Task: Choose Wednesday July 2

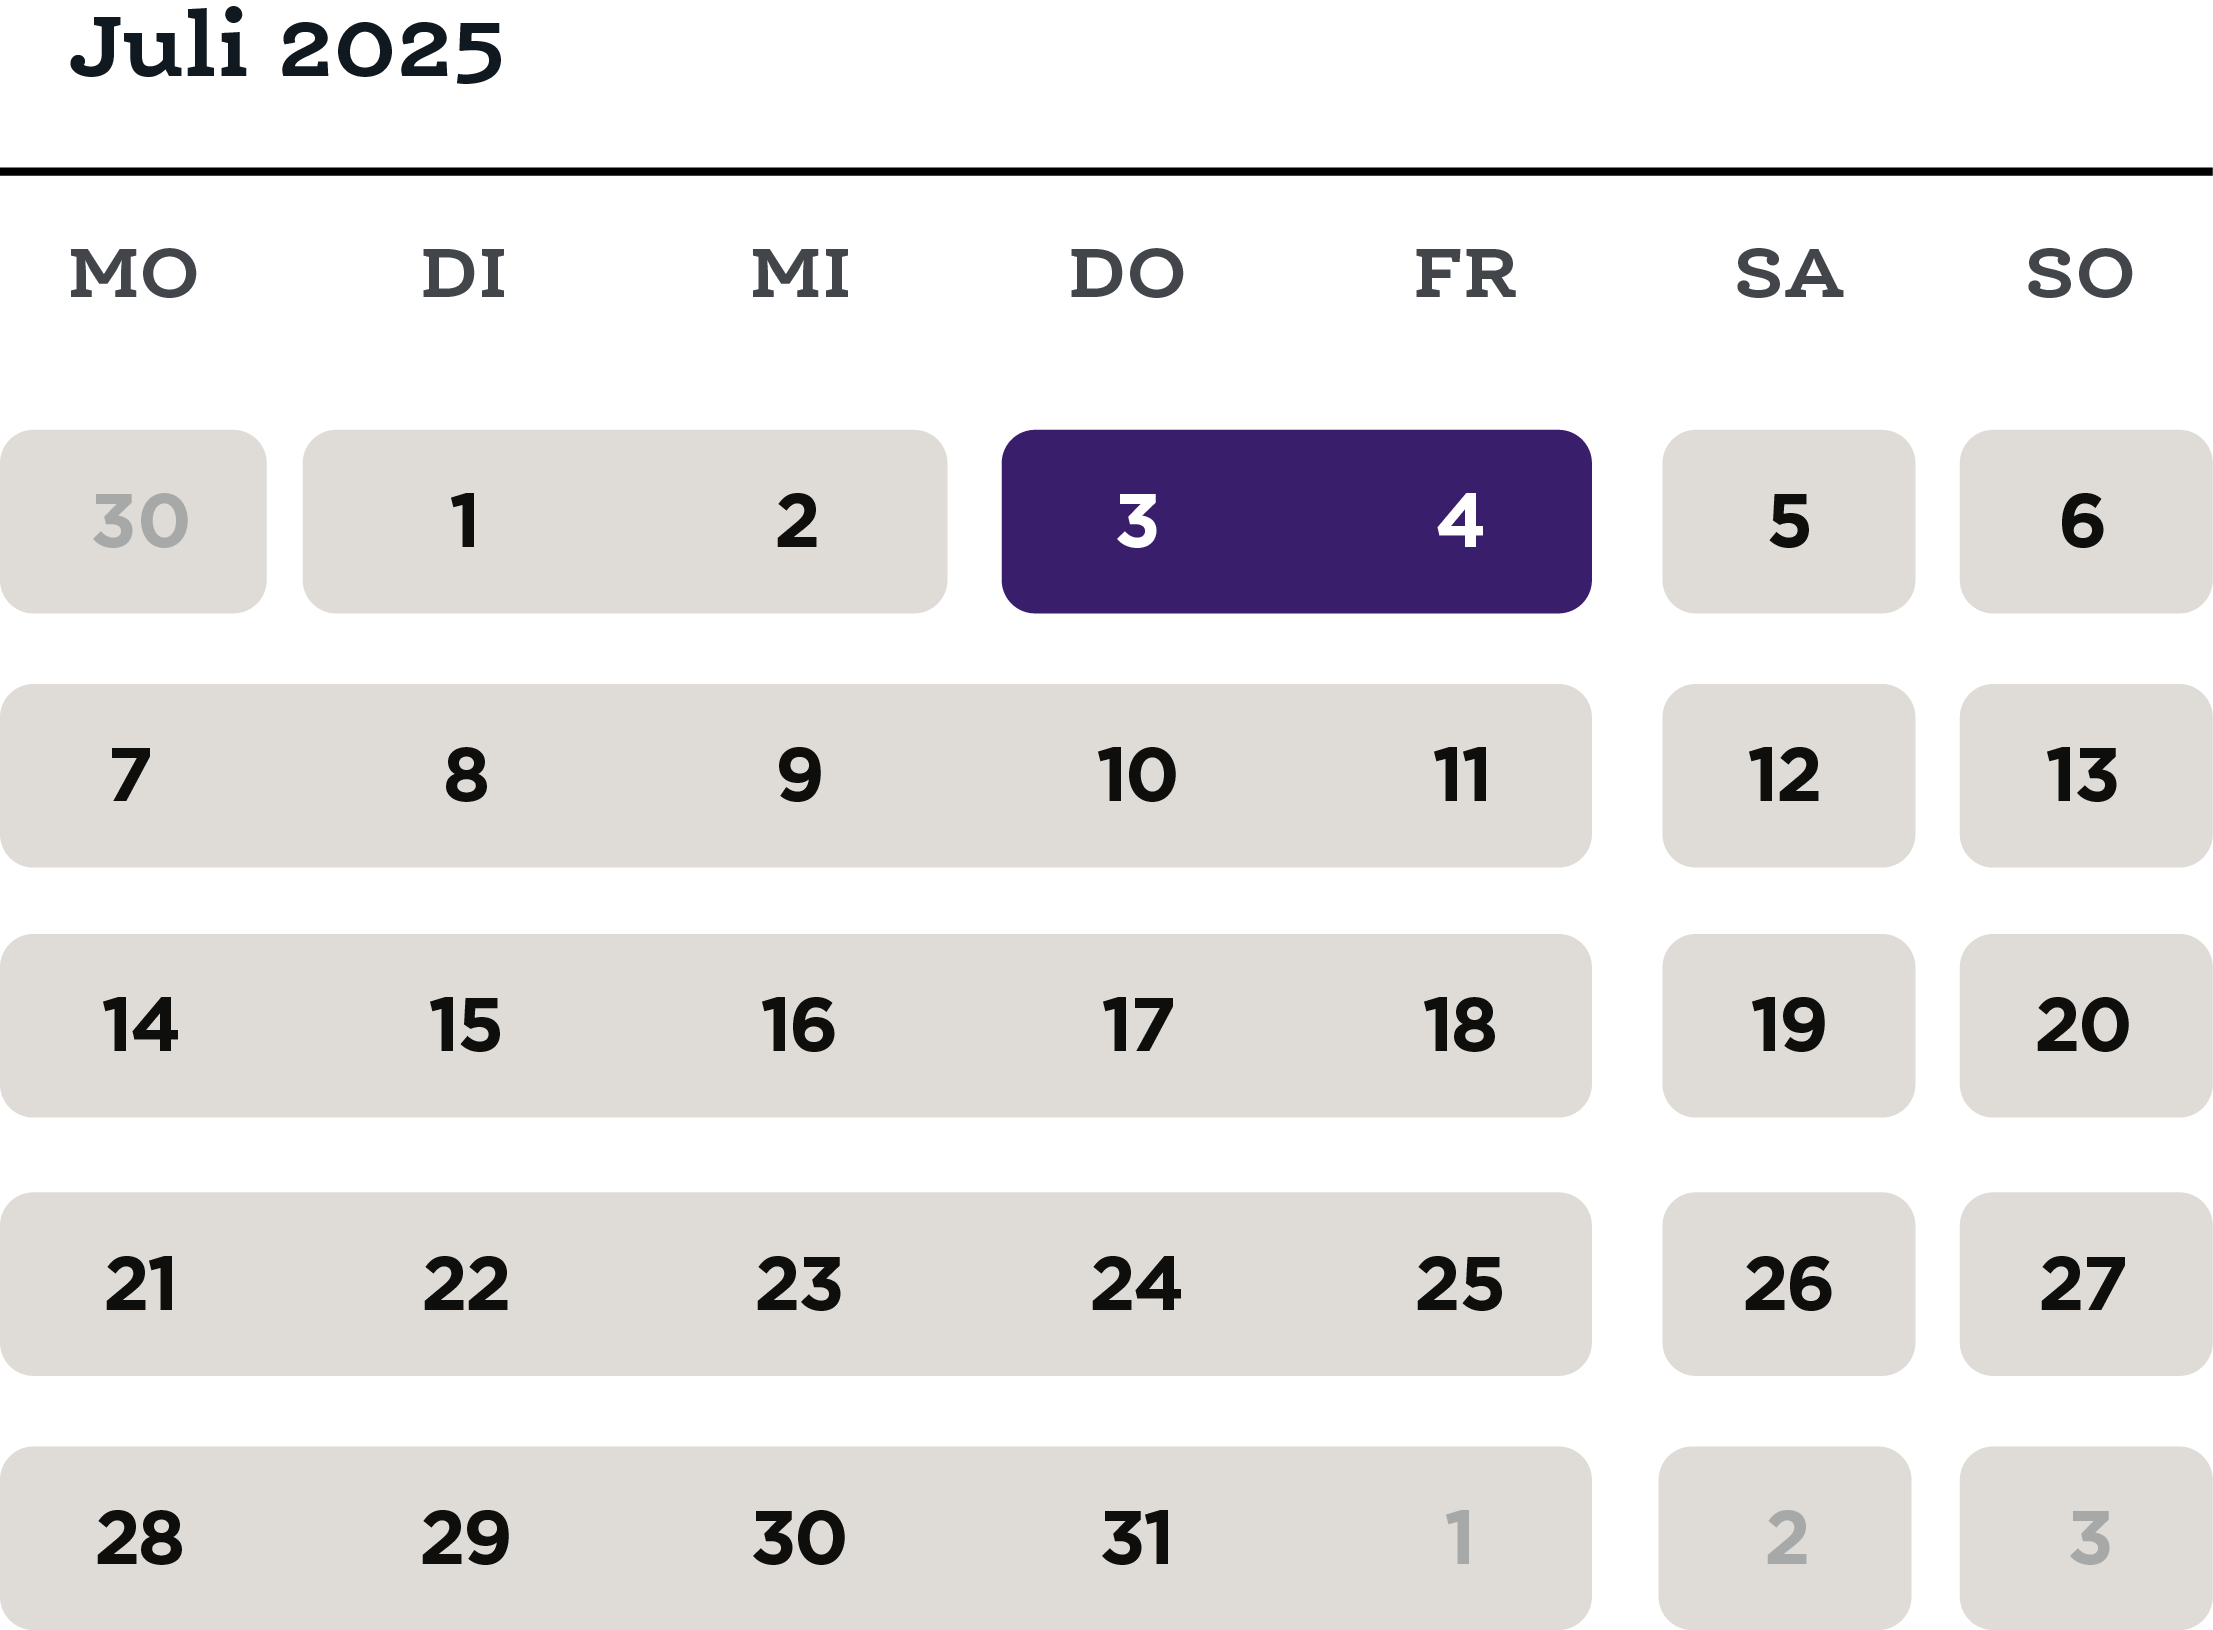Action: (797, 521)
